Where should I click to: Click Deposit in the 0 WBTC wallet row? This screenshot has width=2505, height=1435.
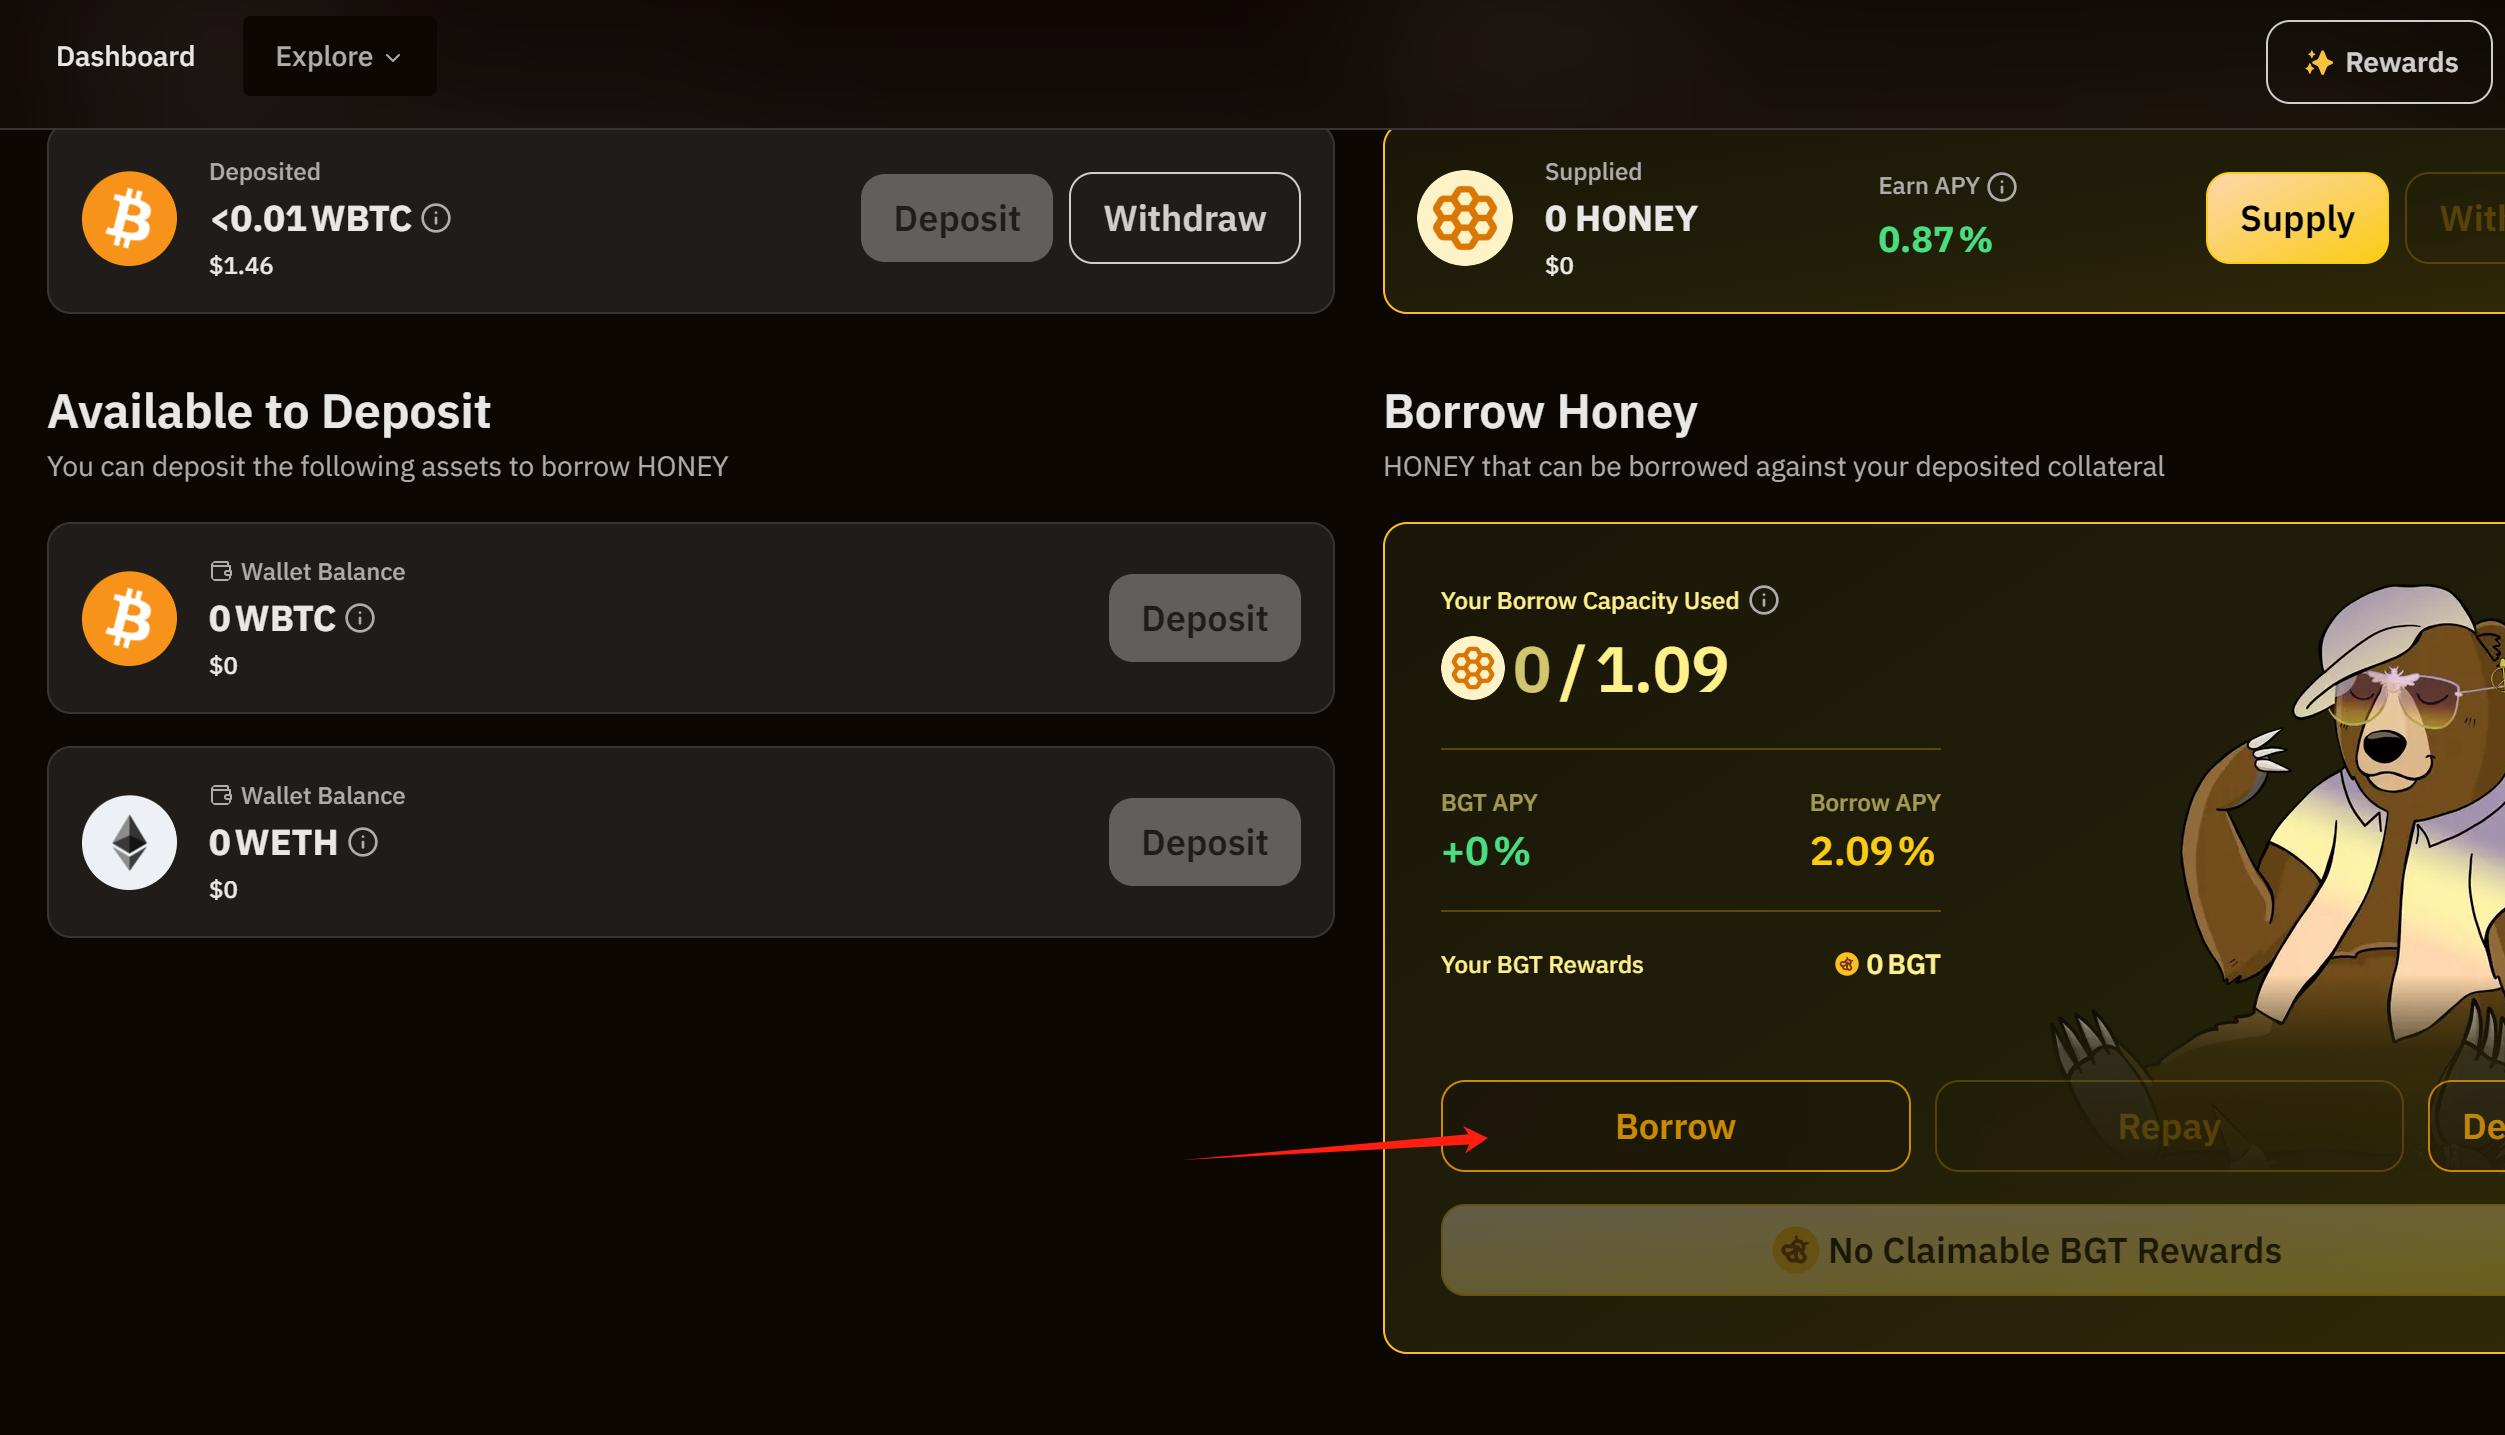pos(1204,619)
